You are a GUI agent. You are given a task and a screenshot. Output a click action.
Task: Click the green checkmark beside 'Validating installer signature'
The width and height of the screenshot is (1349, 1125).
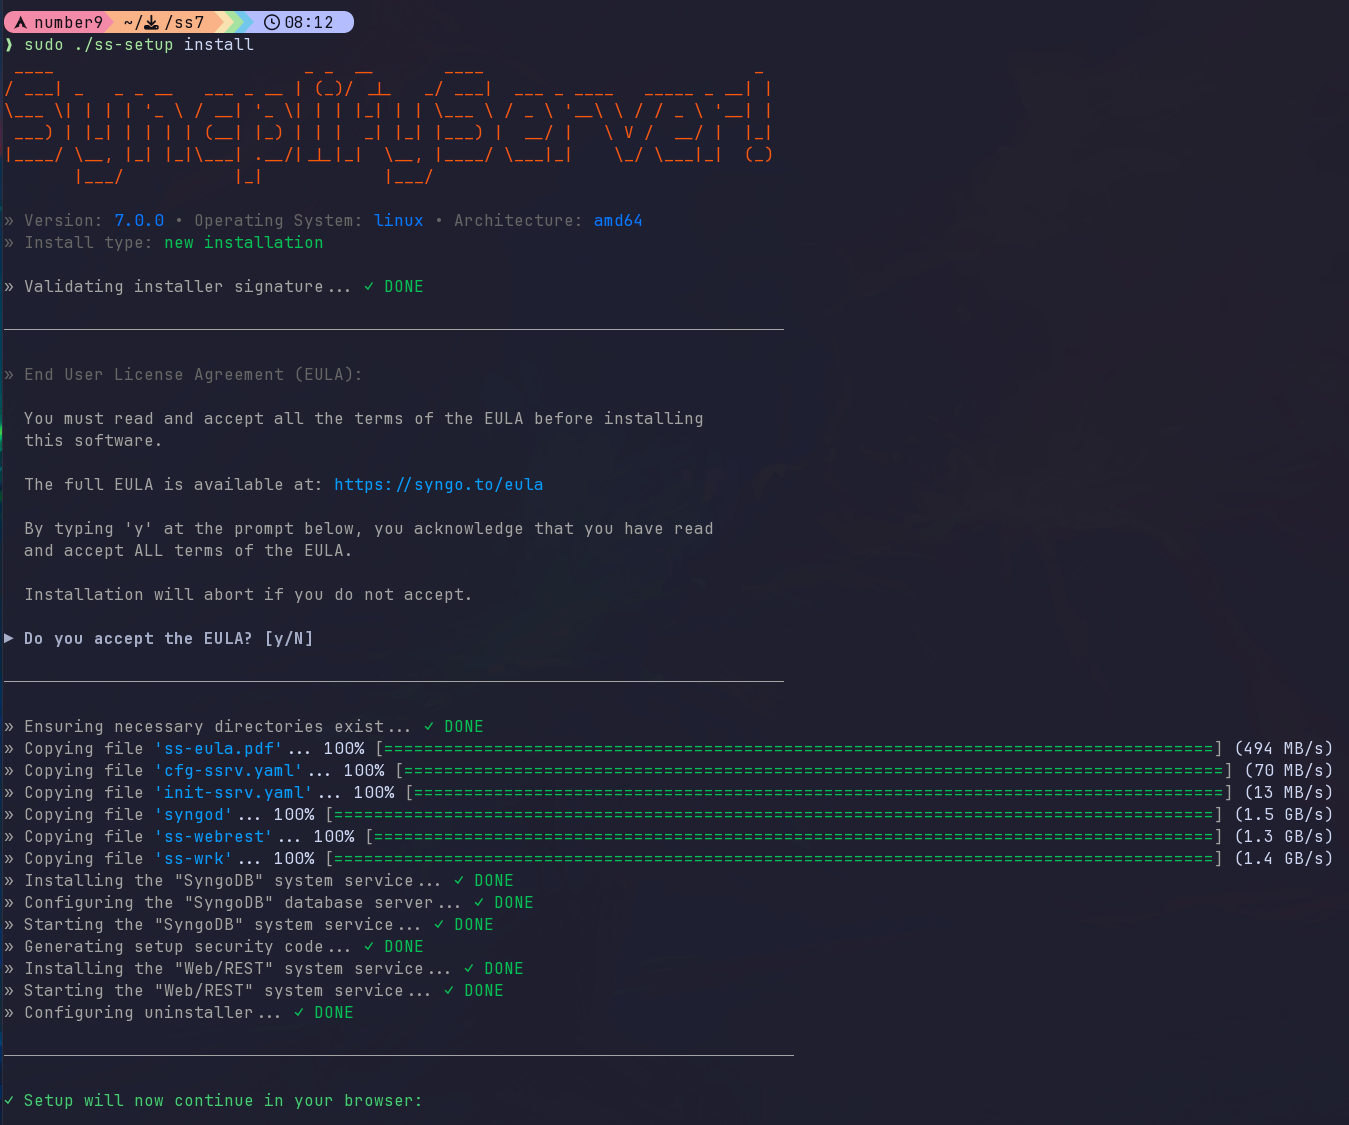(371, 286)
